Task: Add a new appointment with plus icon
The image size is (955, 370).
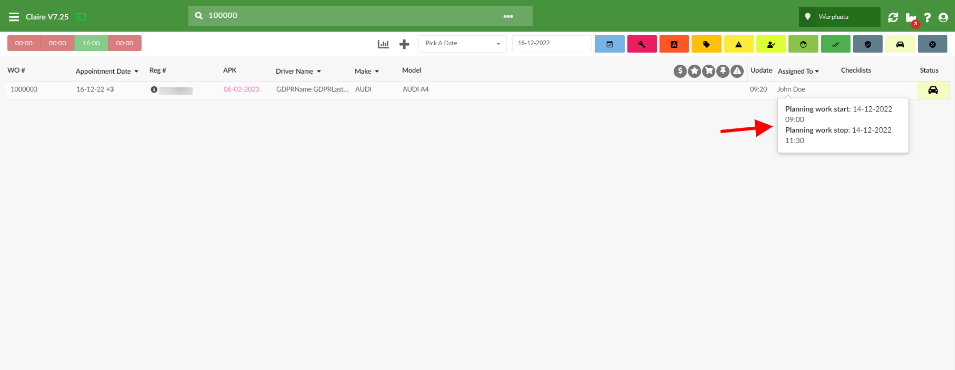Action: [404, 44]
